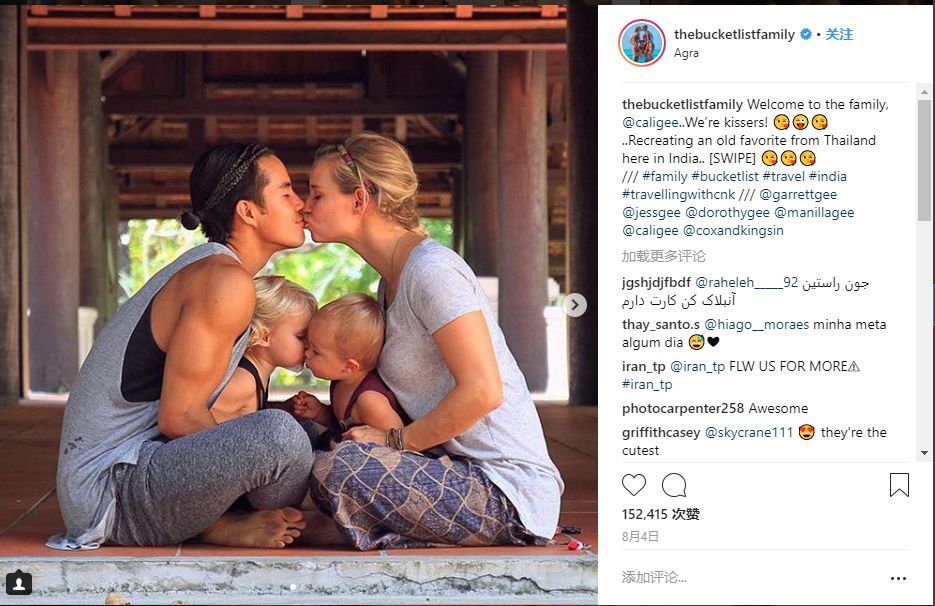This screenshot has width=935, height=606.
Task: Open the #travellingwithcnk hashtag
Action: click(x=679, y=194)
